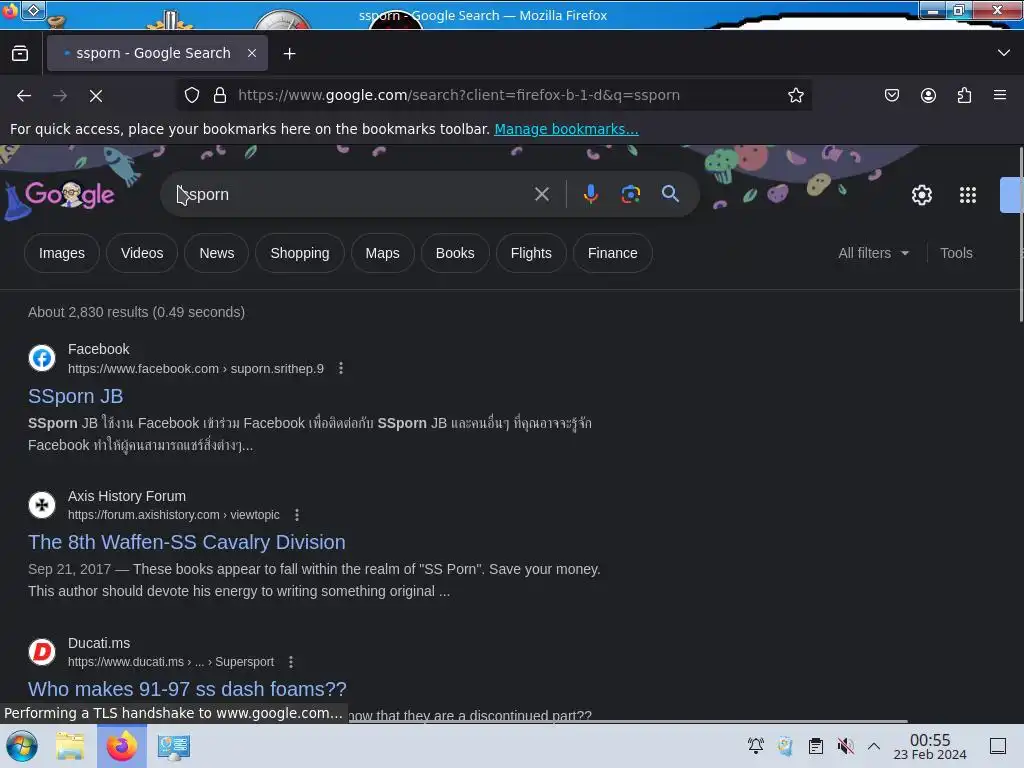
Task: Open Google quick settings gear
Action: tap(921, 195)
